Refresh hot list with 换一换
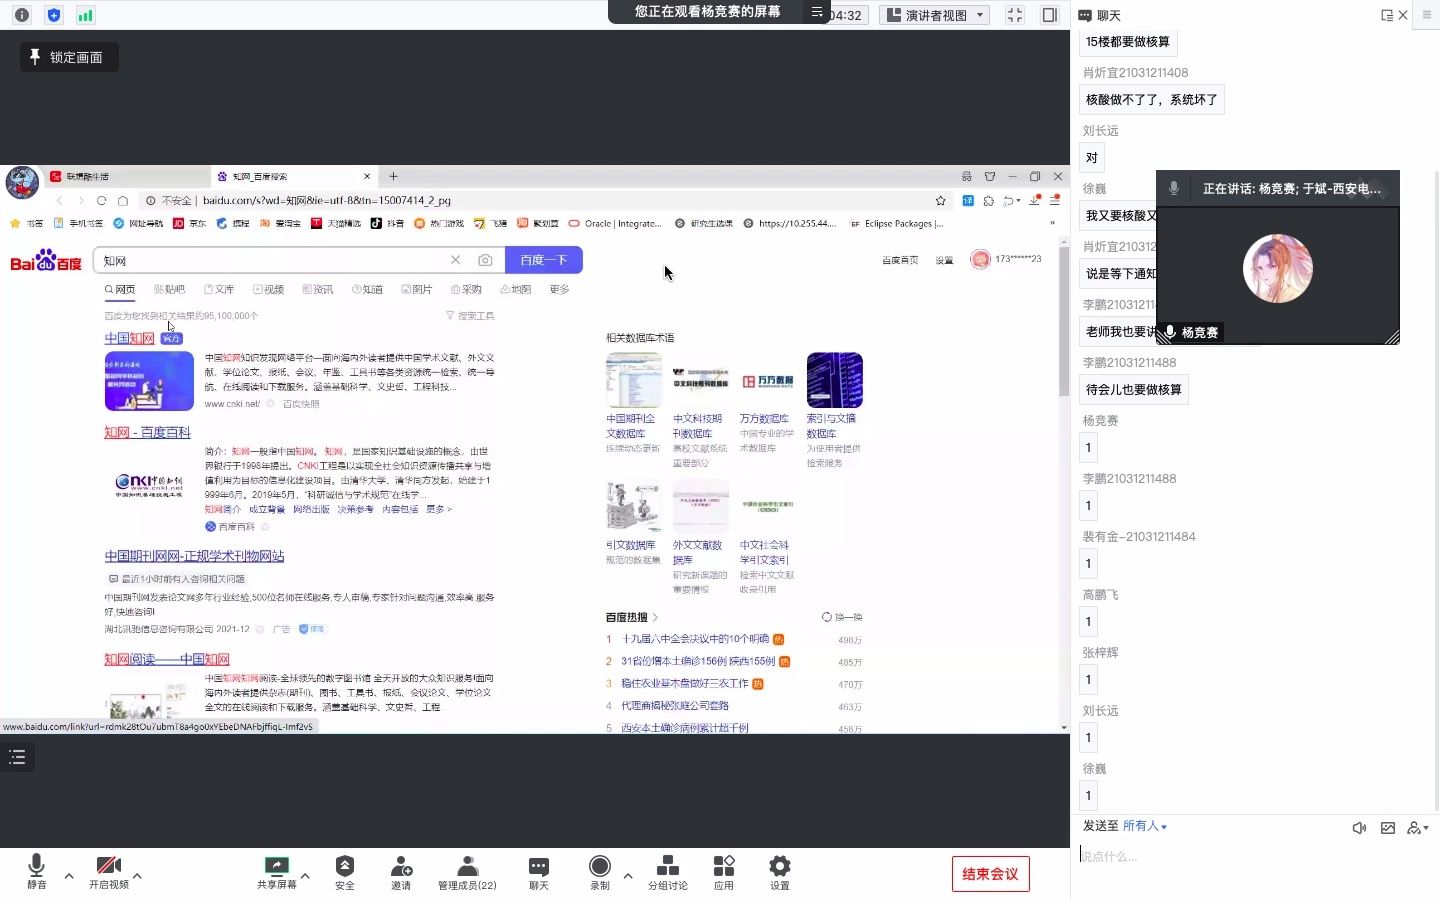 [842, 617]
